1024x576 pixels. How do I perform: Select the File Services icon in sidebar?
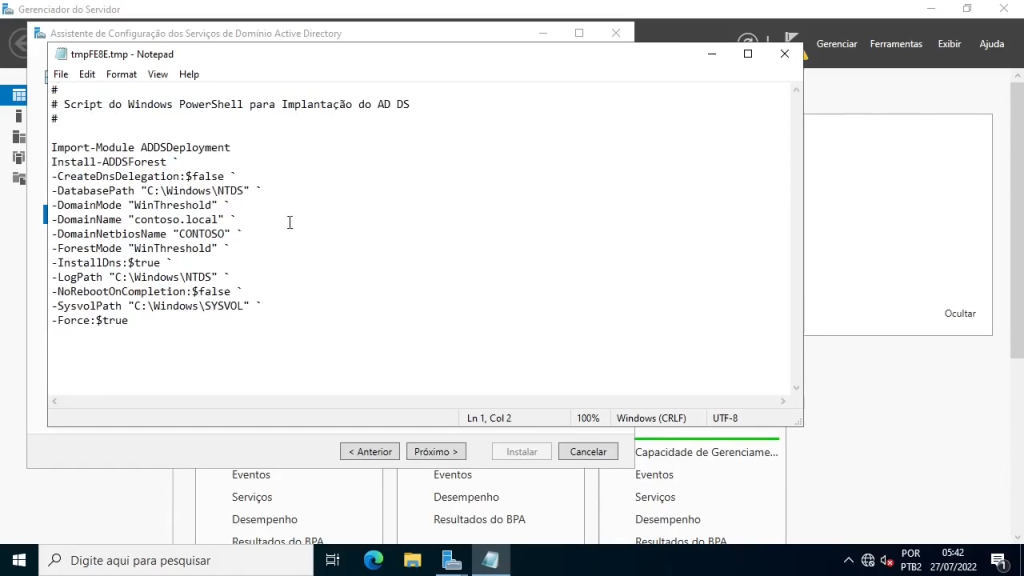click(19, 178)
